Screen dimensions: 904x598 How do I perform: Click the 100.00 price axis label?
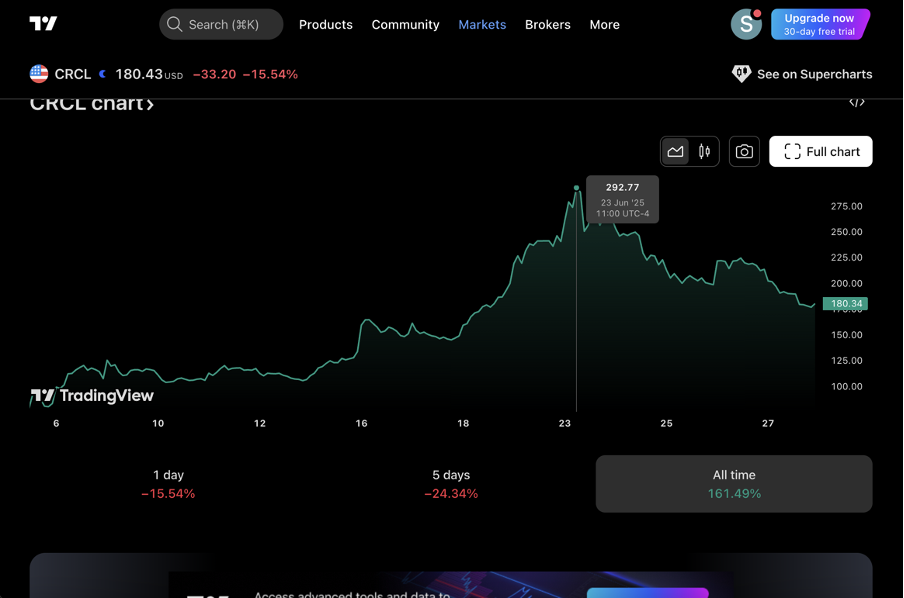click(x=846, y=386)
